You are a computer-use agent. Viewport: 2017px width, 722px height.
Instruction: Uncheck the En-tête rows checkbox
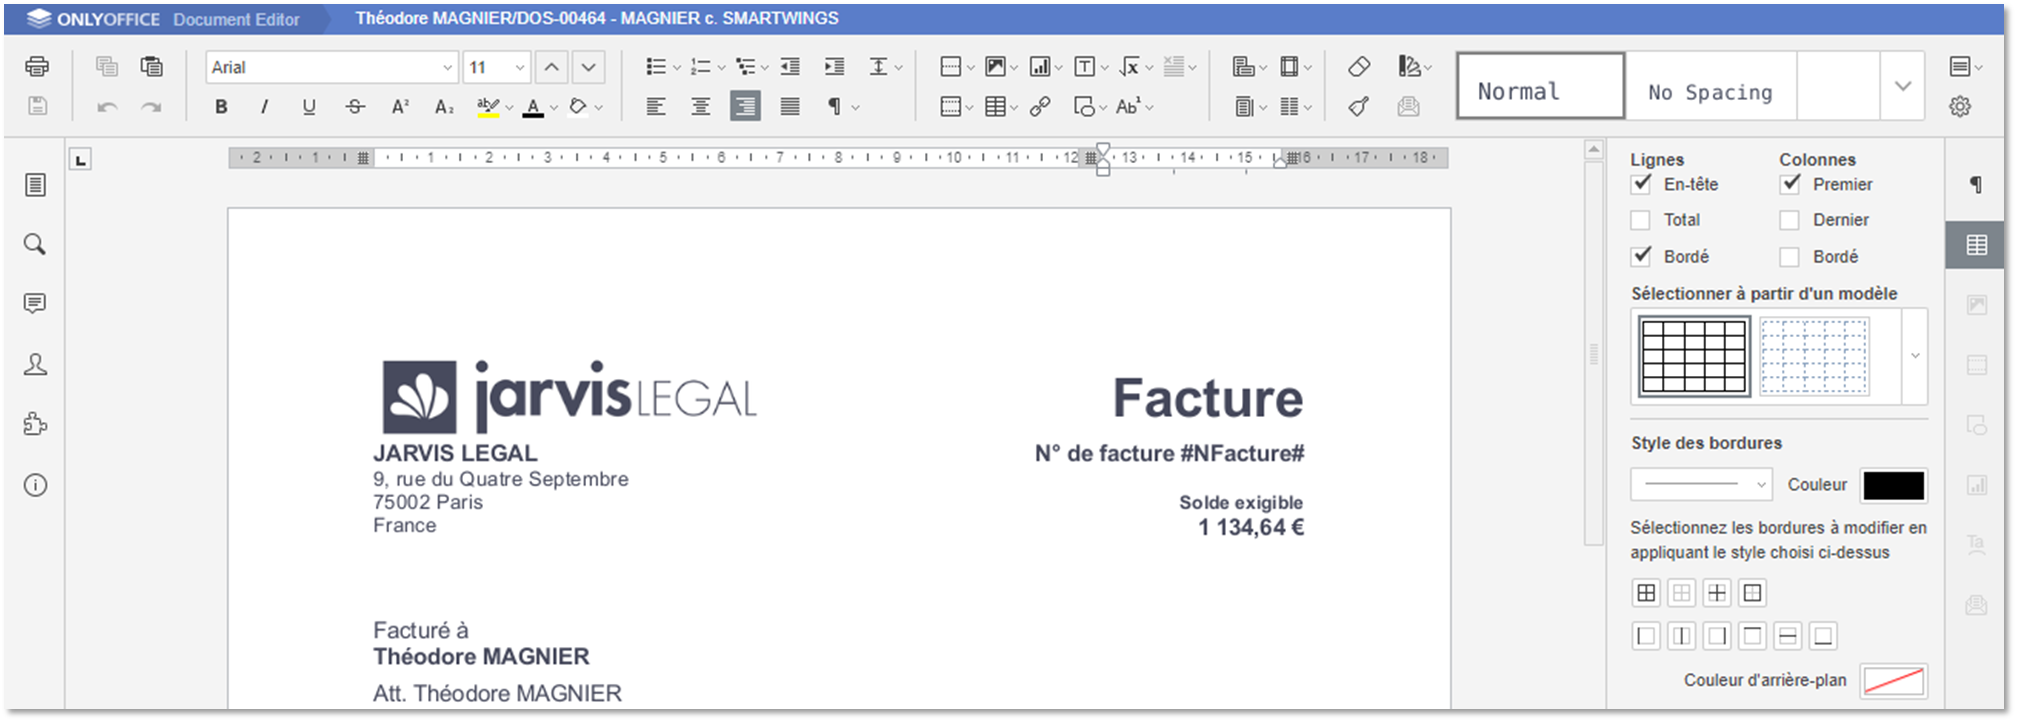coord(1641,184)
